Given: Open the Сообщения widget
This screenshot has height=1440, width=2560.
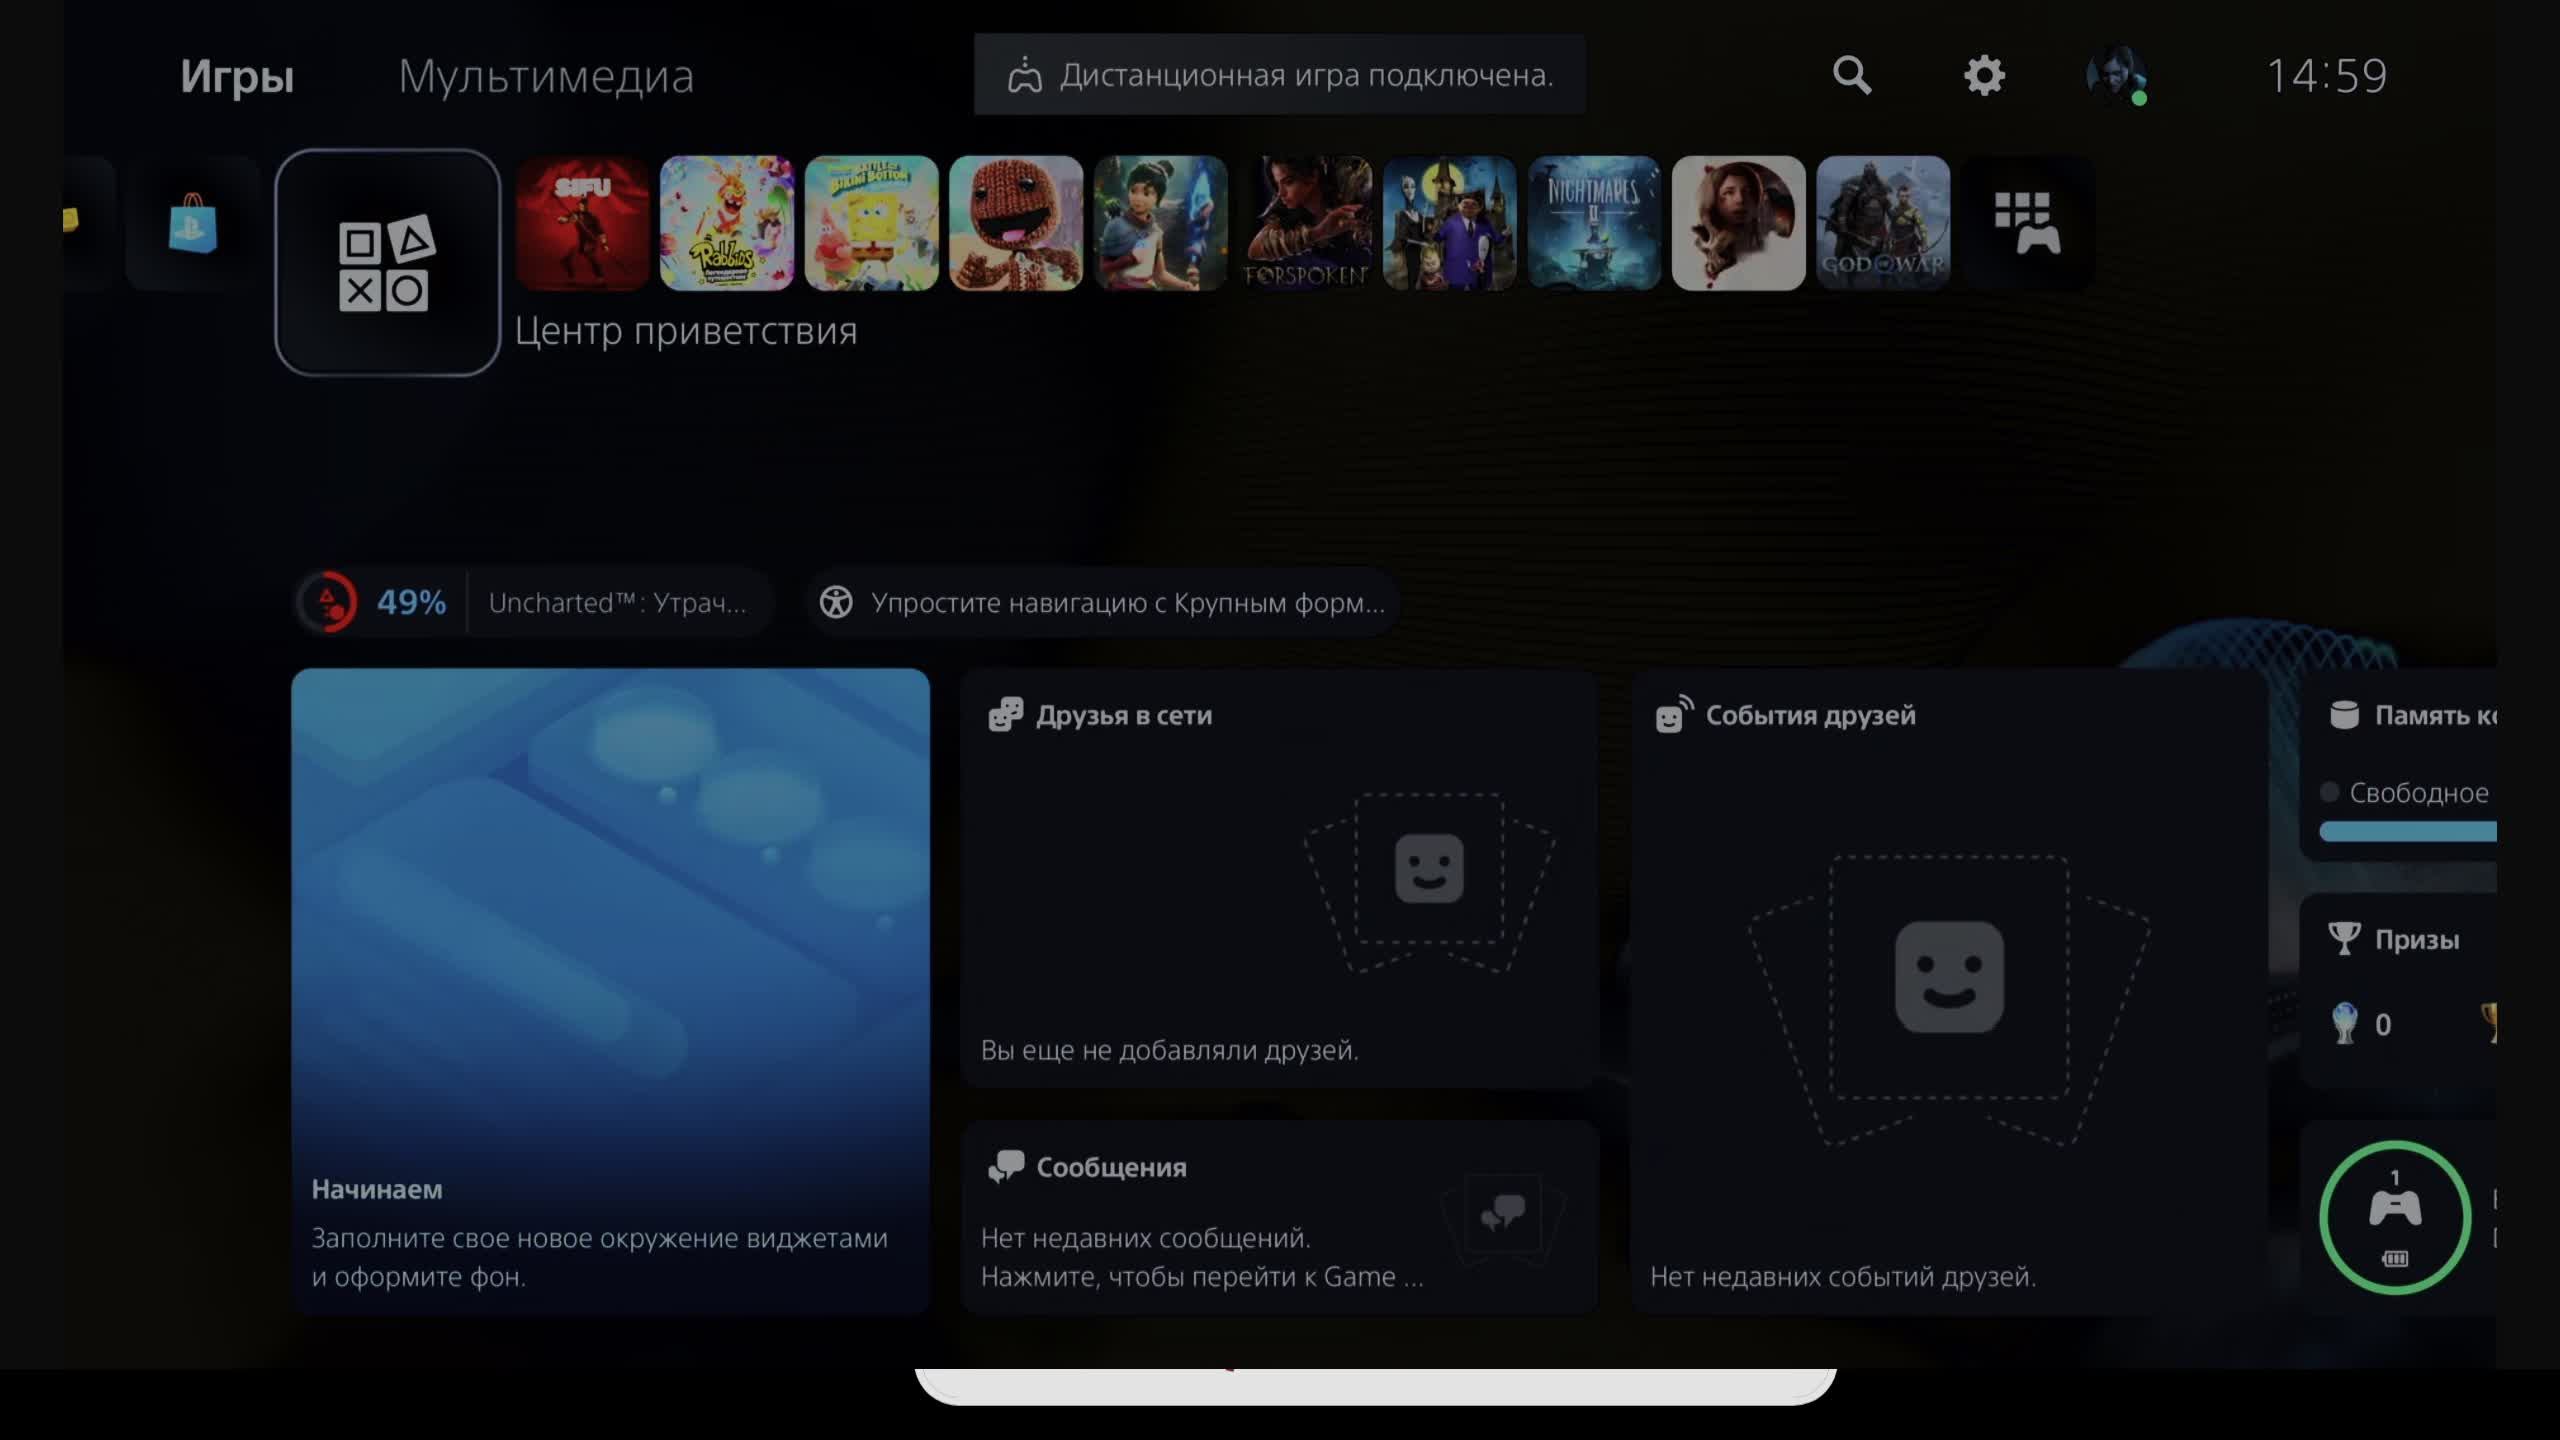Looking at the screenshot, I should coord(1278,1217).
